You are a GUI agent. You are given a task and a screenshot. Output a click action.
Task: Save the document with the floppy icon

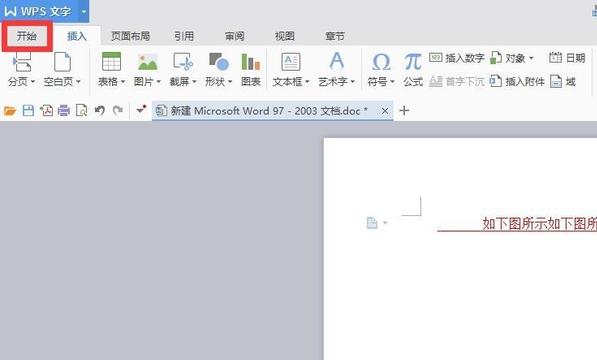pos(28,111)
